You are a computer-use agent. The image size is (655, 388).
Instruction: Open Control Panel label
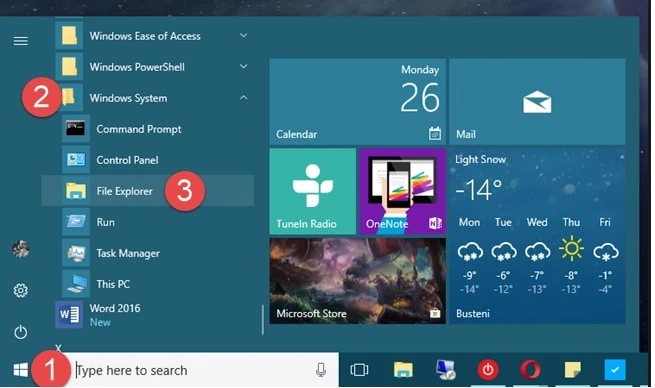pos(127,160)
